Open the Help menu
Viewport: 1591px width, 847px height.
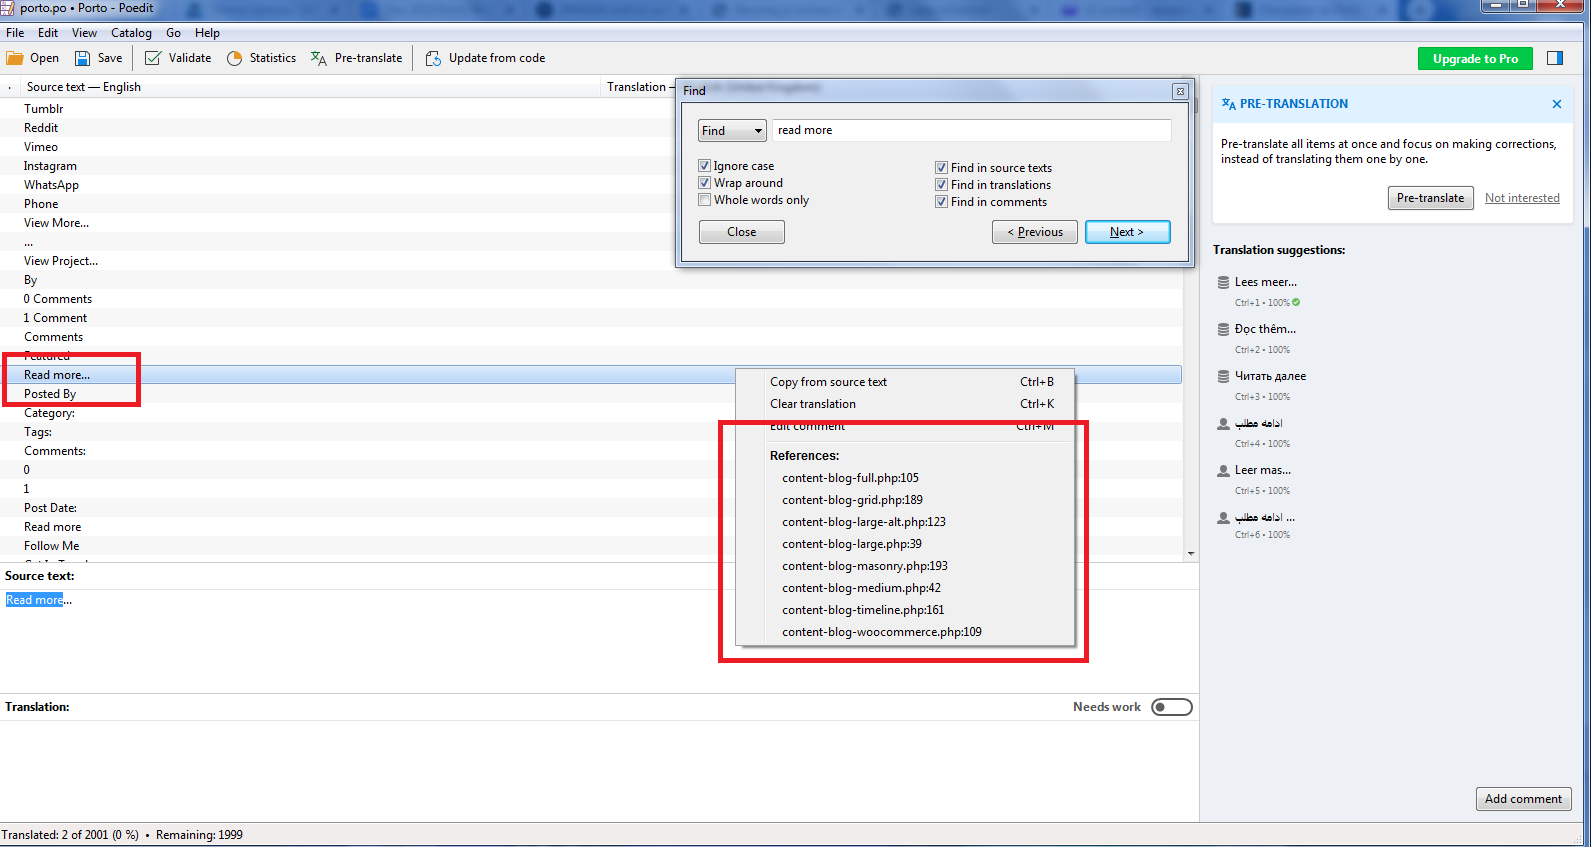[x=207, y=33]
